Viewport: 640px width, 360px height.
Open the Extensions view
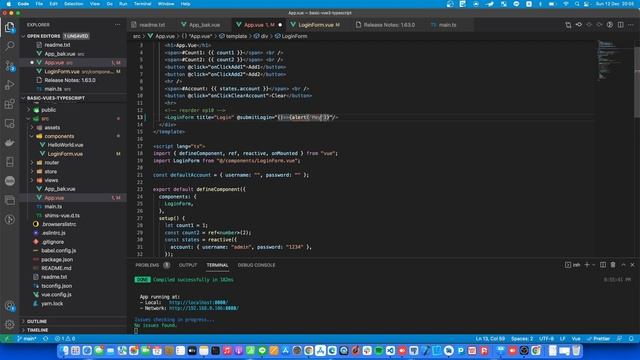(9, 104)
